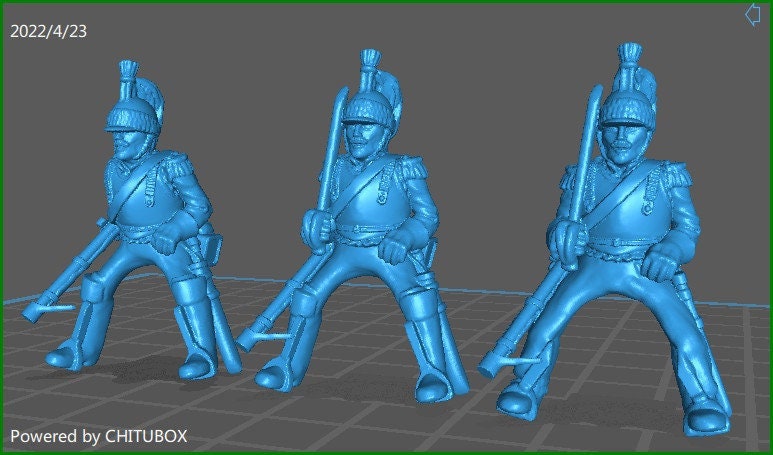Image resolution: width=773 pixels, height=455 pixels.
Task: Select the middle cavalry soldier model's chest
Action: [370, 200]
